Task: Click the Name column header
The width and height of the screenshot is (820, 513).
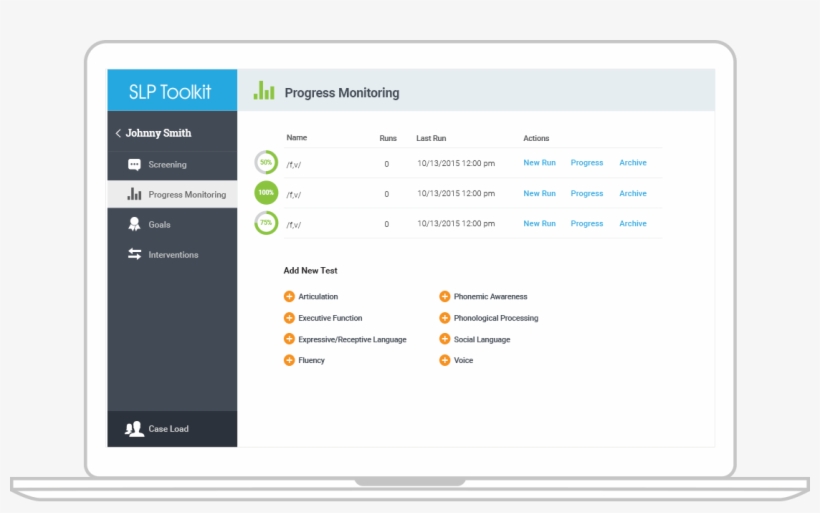Action: [x=297, y=138]
